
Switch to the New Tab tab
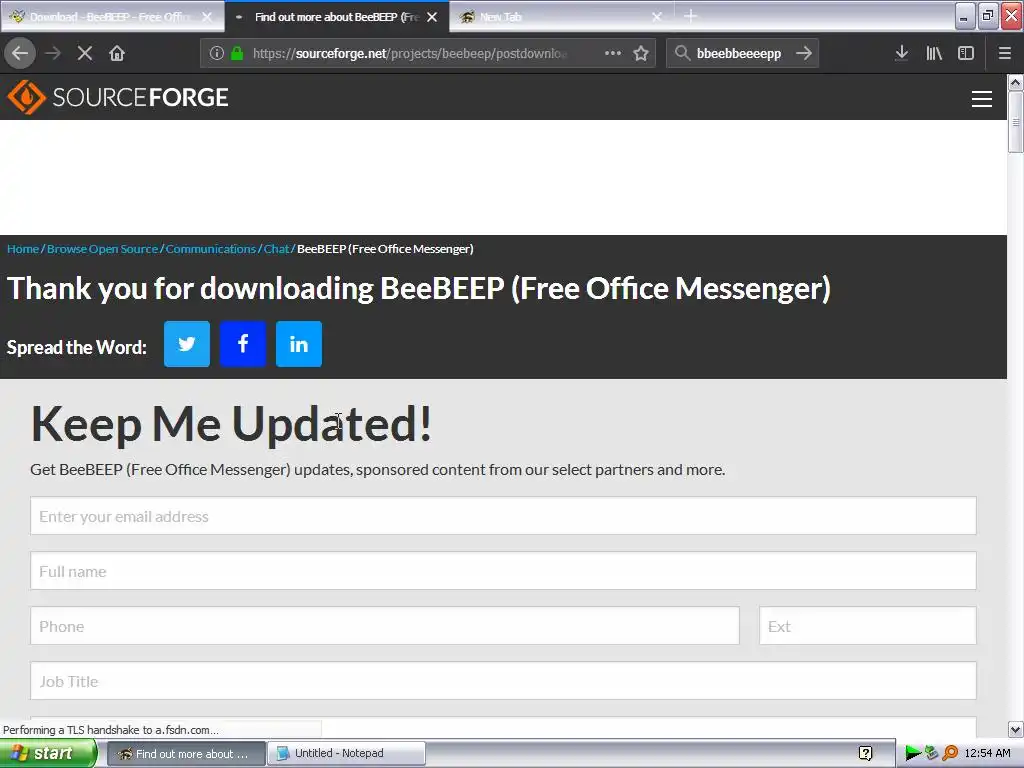pyautogui.click(x=555, y=17)
